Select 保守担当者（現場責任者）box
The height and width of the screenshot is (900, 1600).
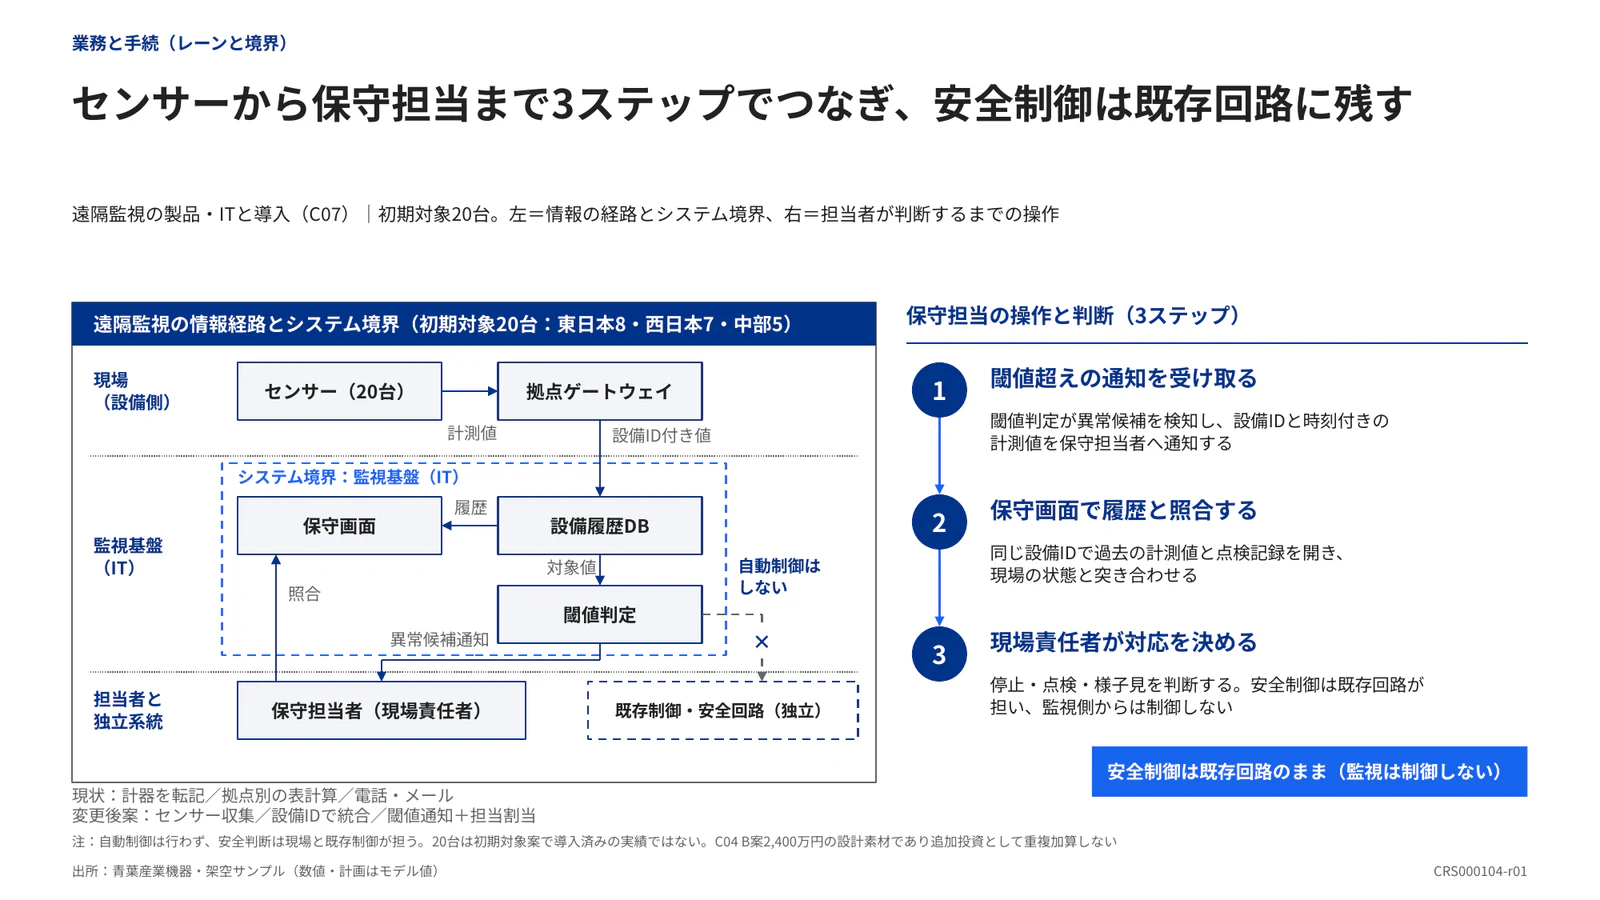(x=381, y=711)
